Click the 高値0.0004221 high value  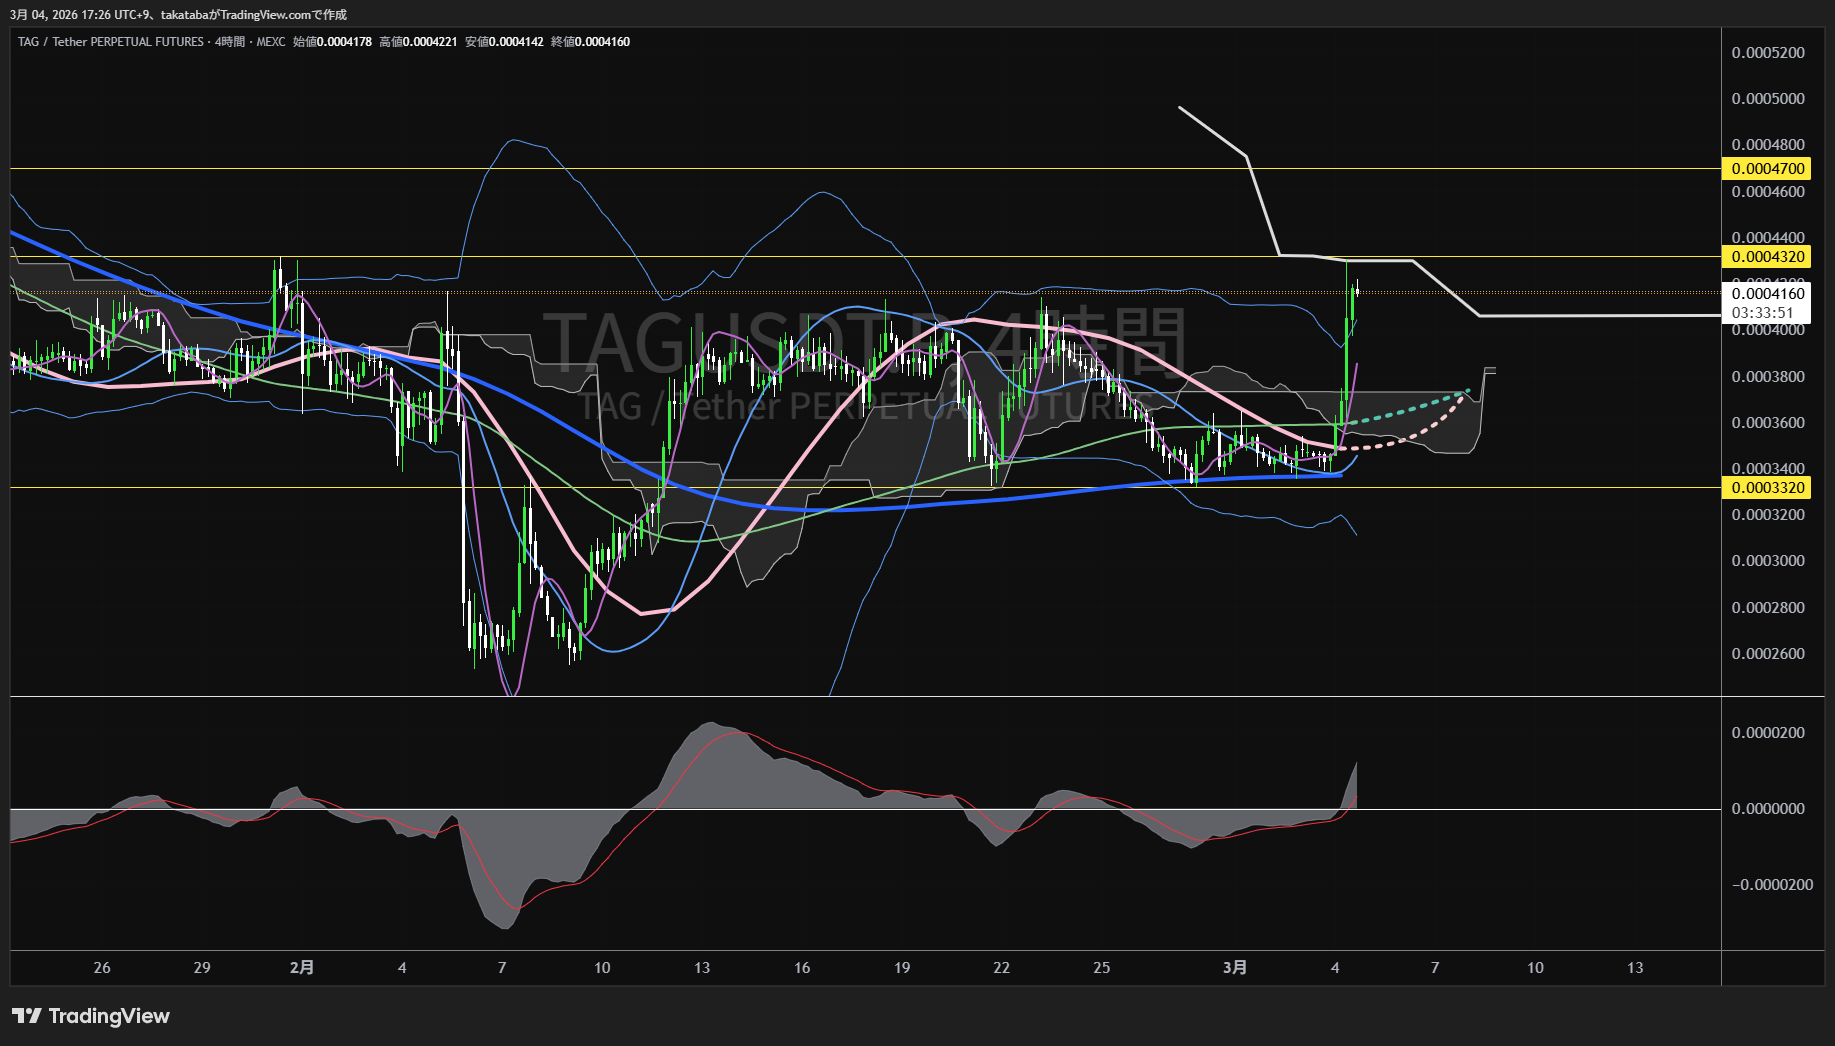click(x=418, y=42)
